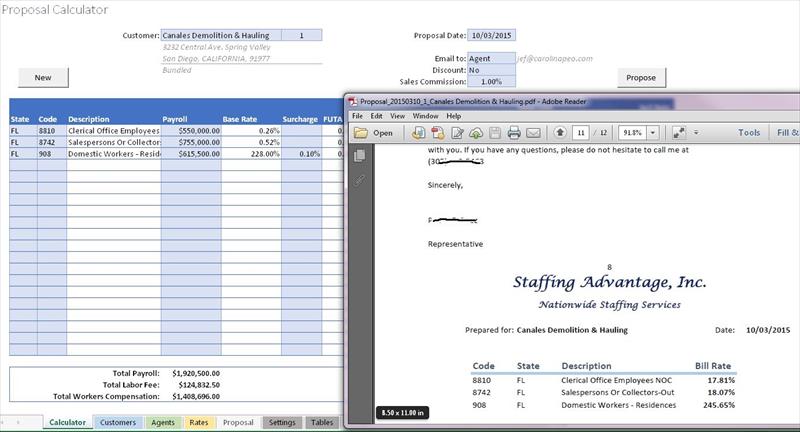This screenshot has width=800, height=432.
Task: Switch to the Customers sheet tab
Action: pyautogui.click(x=118, y=422)
